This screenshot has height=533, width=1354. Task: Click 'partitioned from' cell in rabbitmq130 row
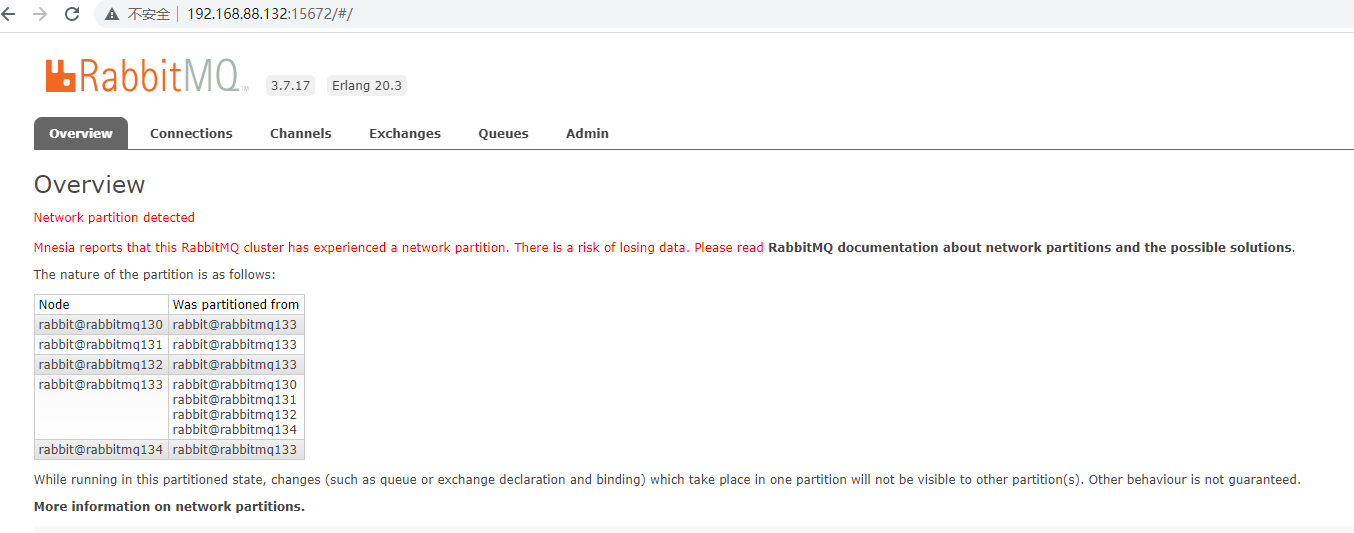click(236, 324)
